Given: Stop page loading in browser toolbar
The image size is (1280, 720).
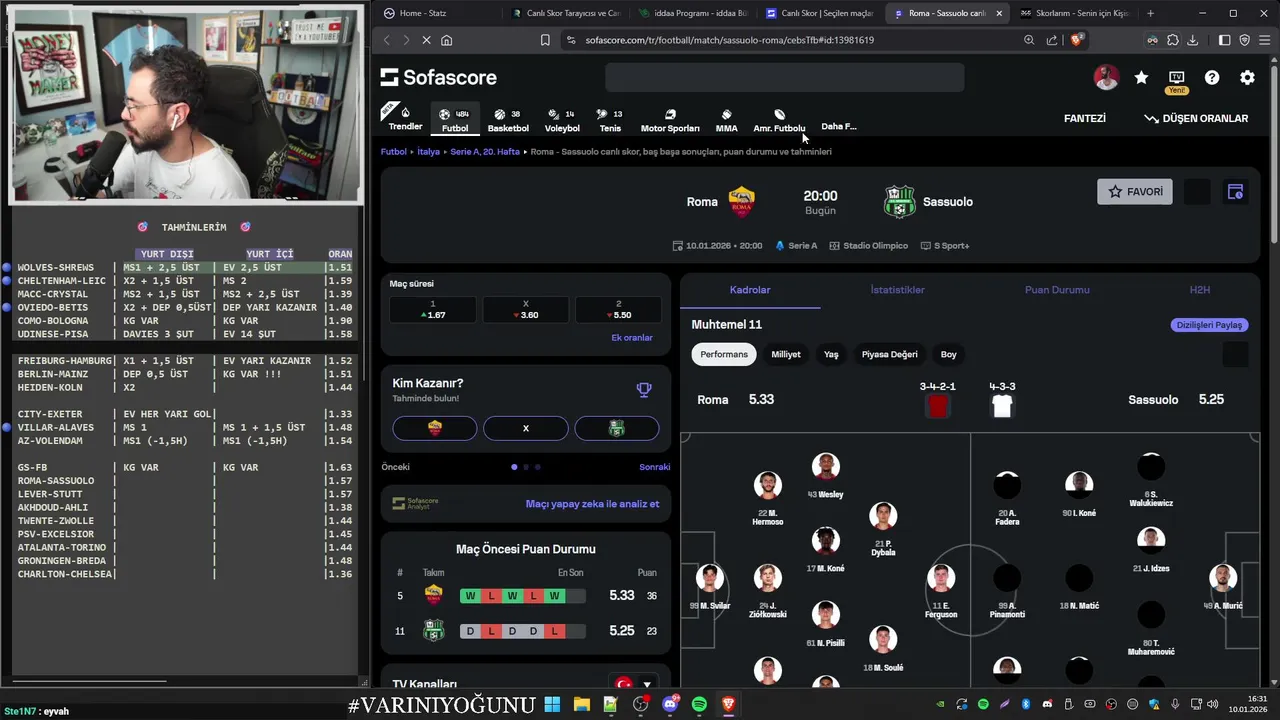Looking at the screenshot, I should (425, 40).
